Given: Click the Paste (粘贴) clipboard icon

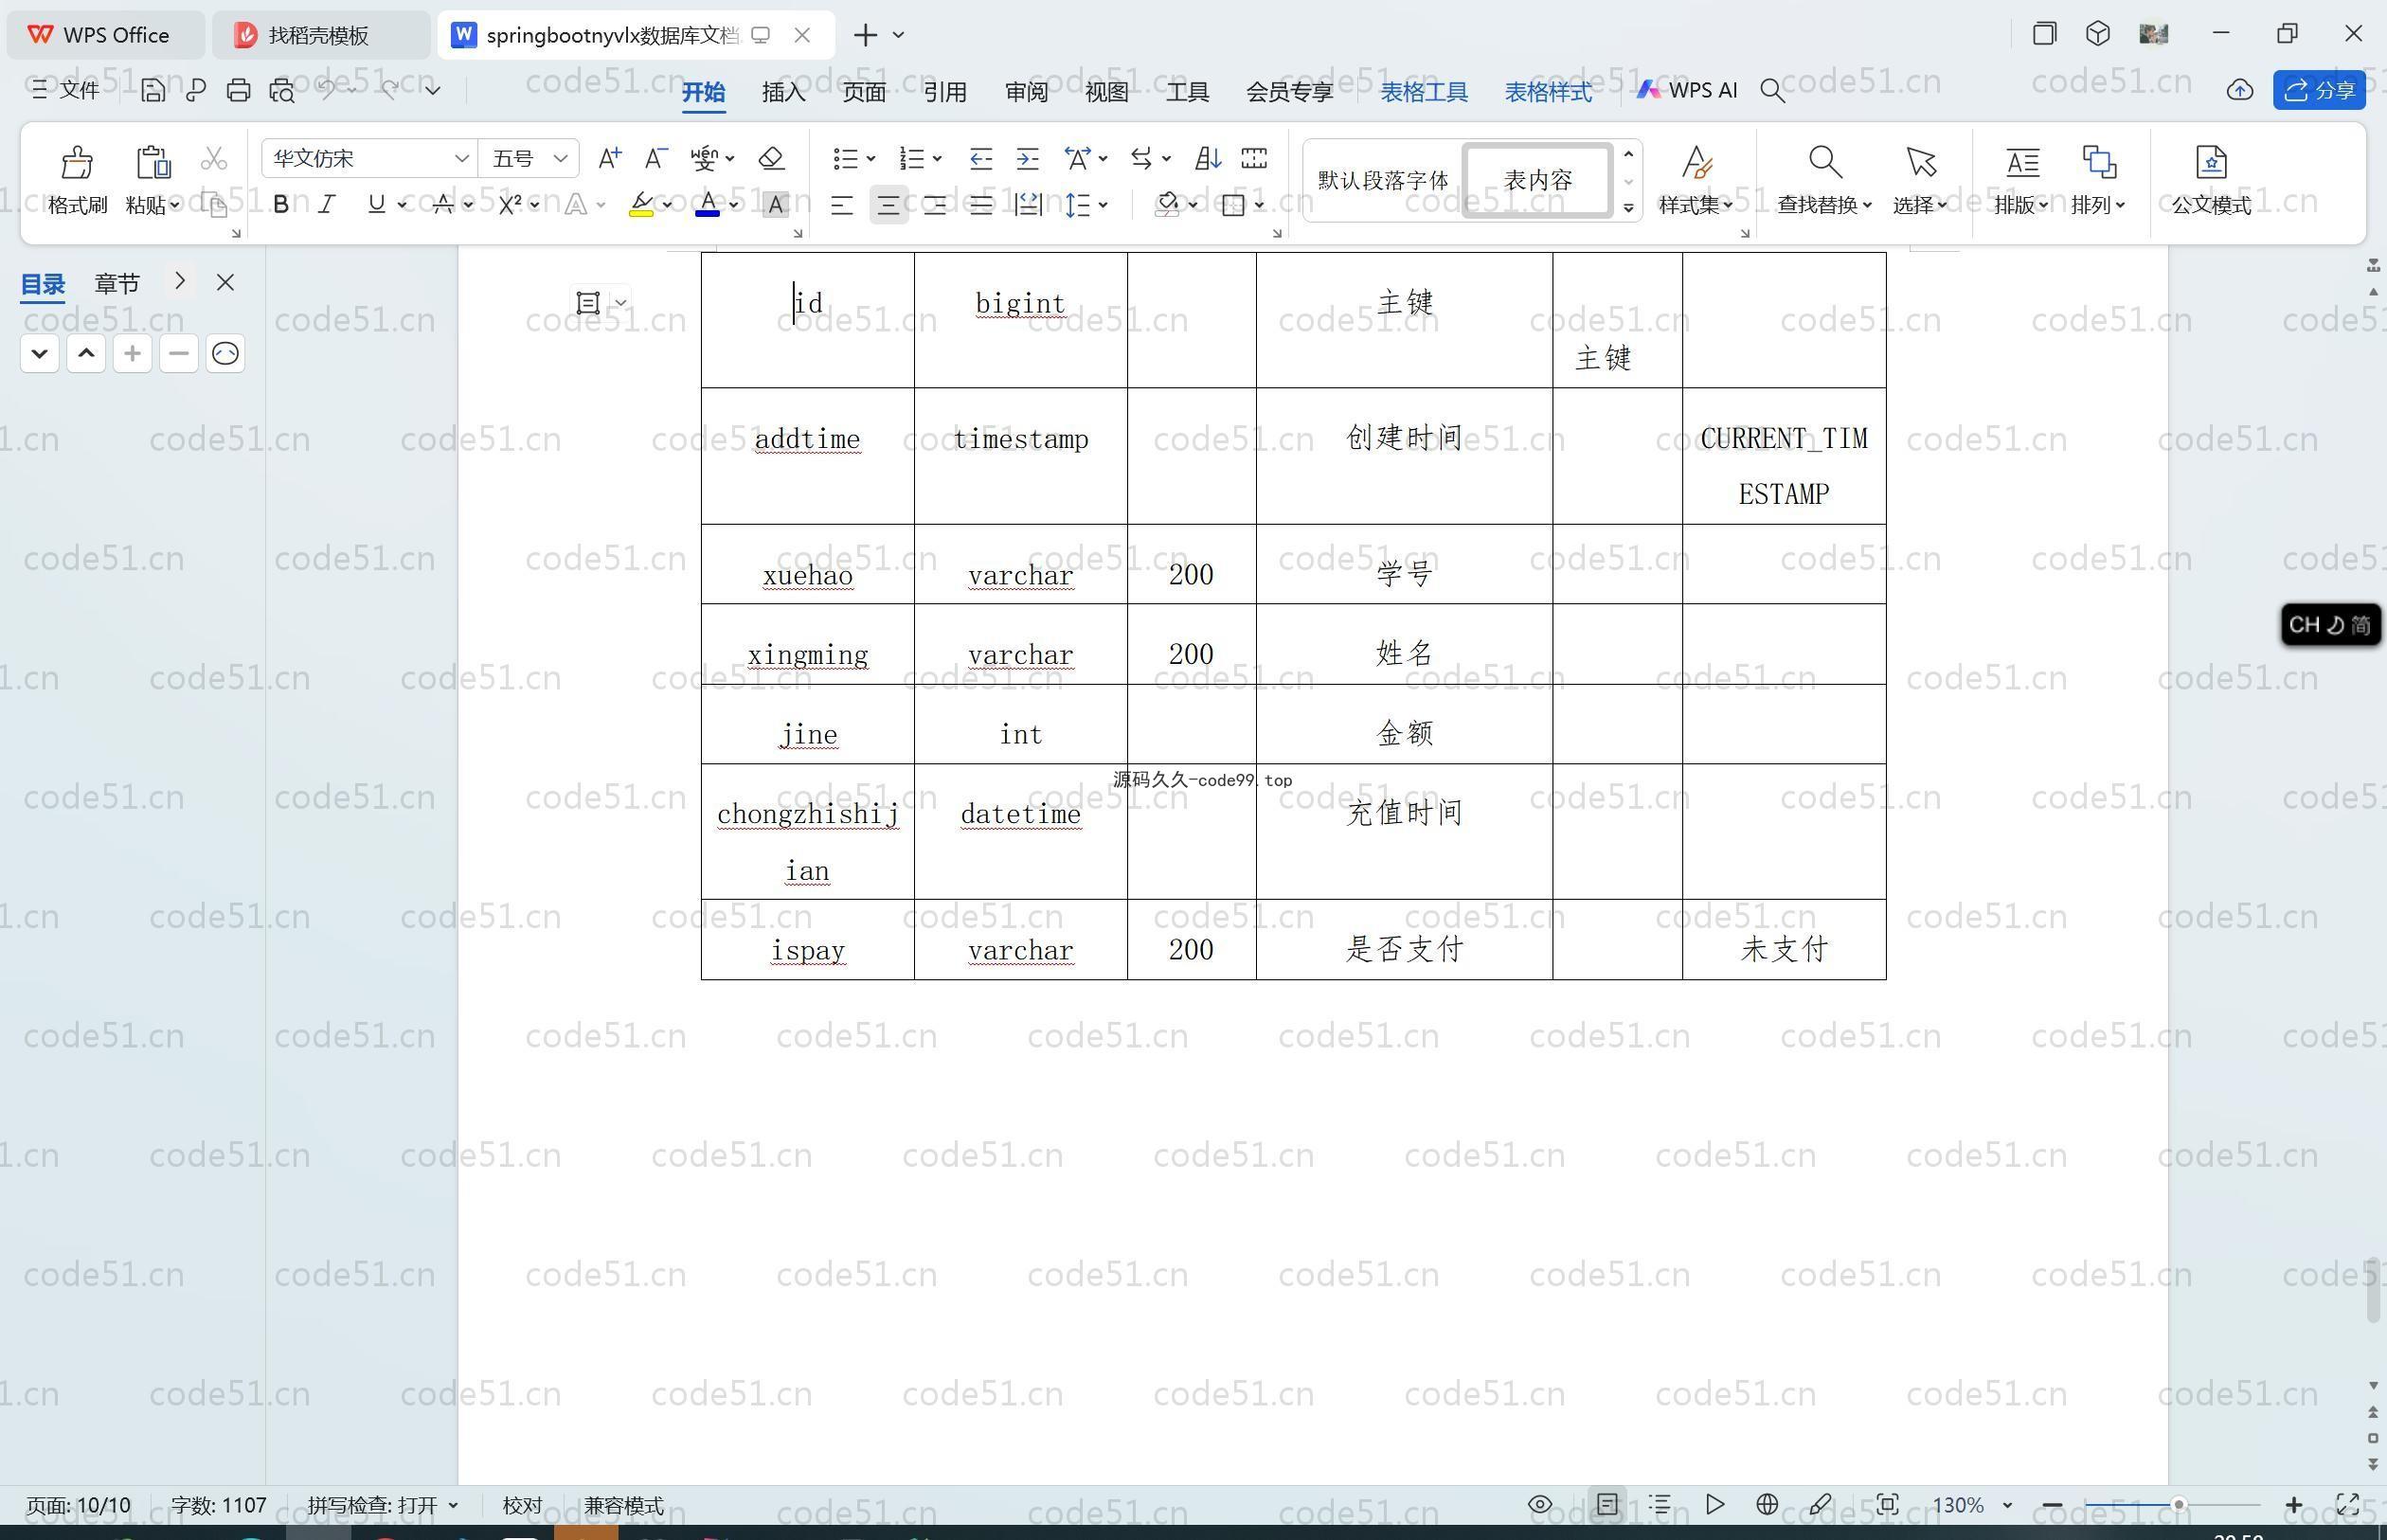Looking at the screenshot, I should (x=152, y=163).
